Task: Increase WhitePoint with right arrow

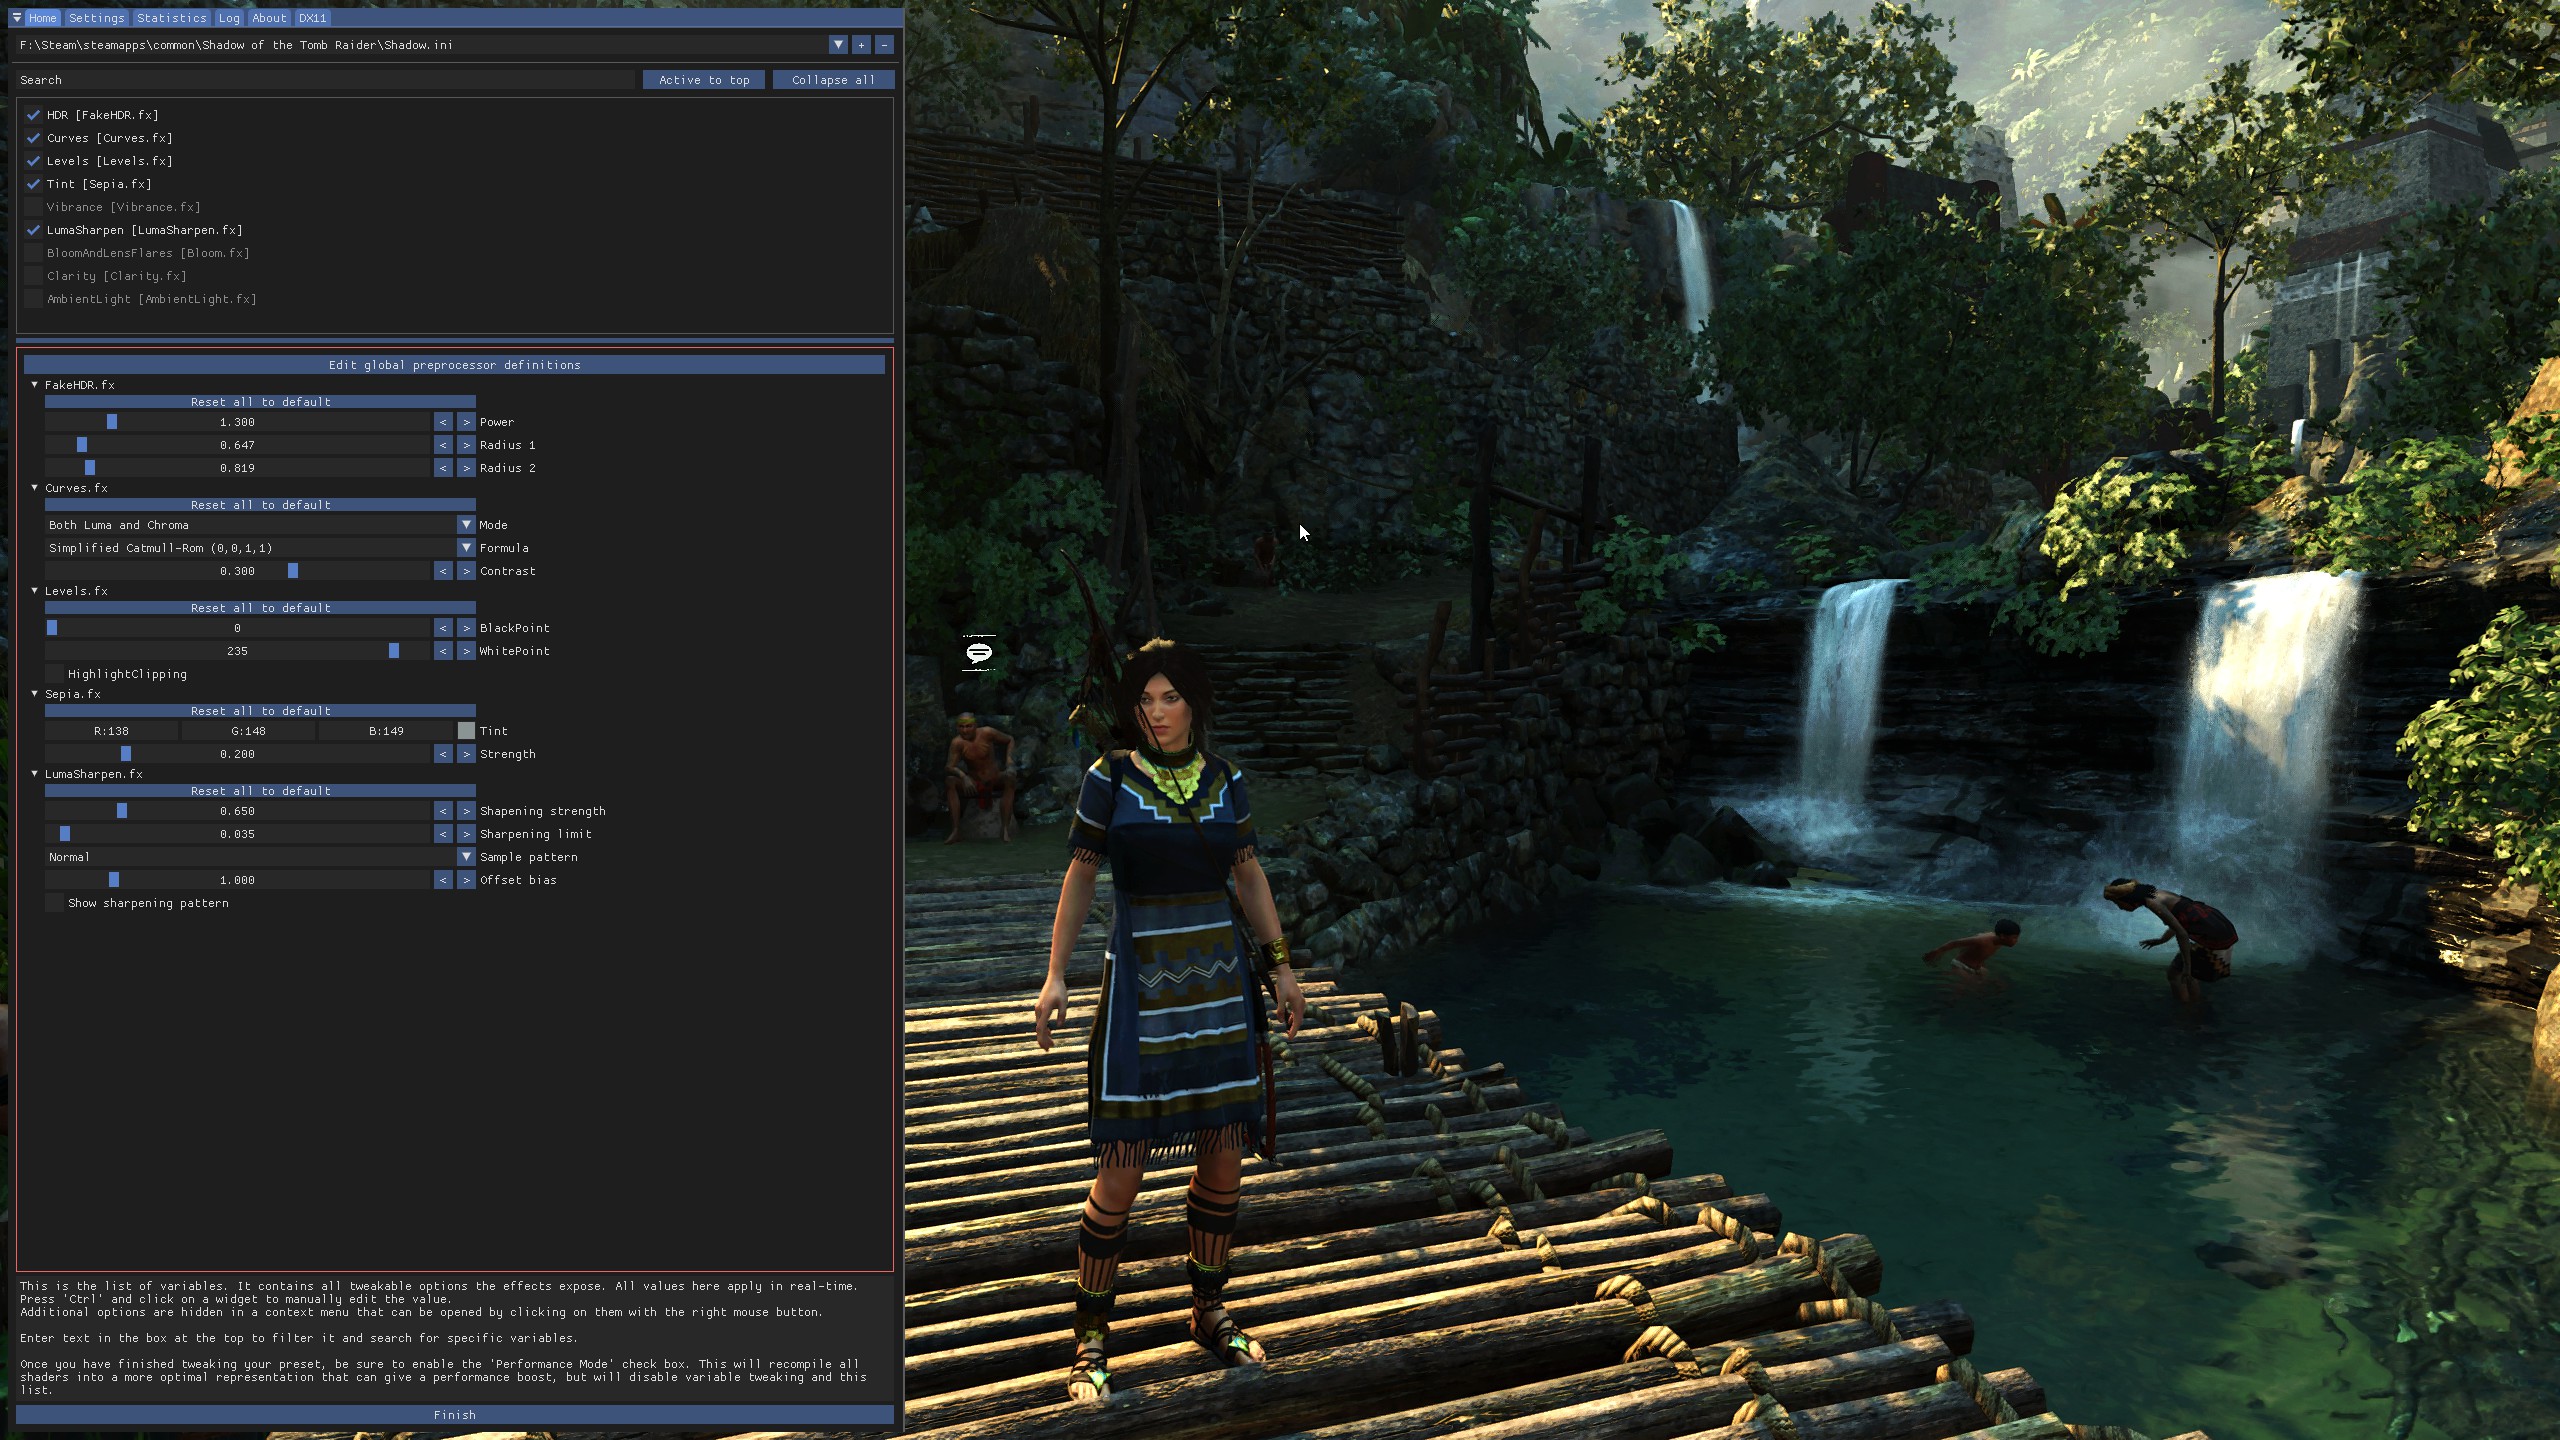Action: click(466, 651)
